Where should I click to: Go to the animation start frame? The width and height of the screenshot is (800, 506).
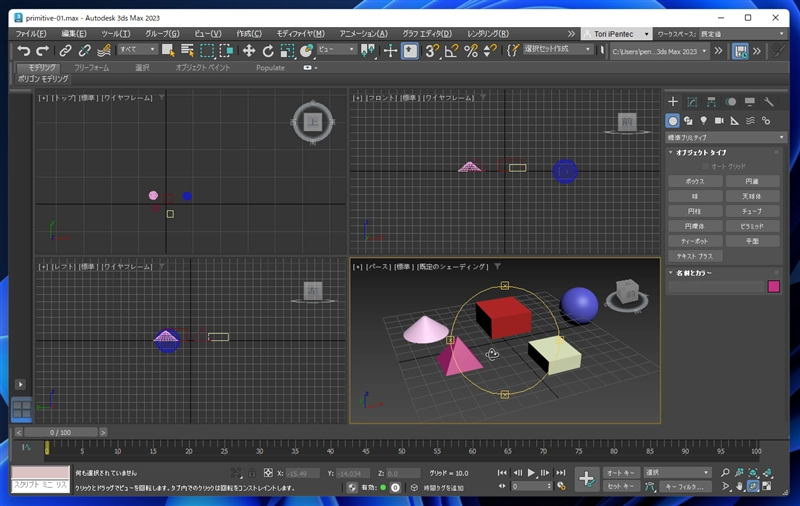coord(502,473)
